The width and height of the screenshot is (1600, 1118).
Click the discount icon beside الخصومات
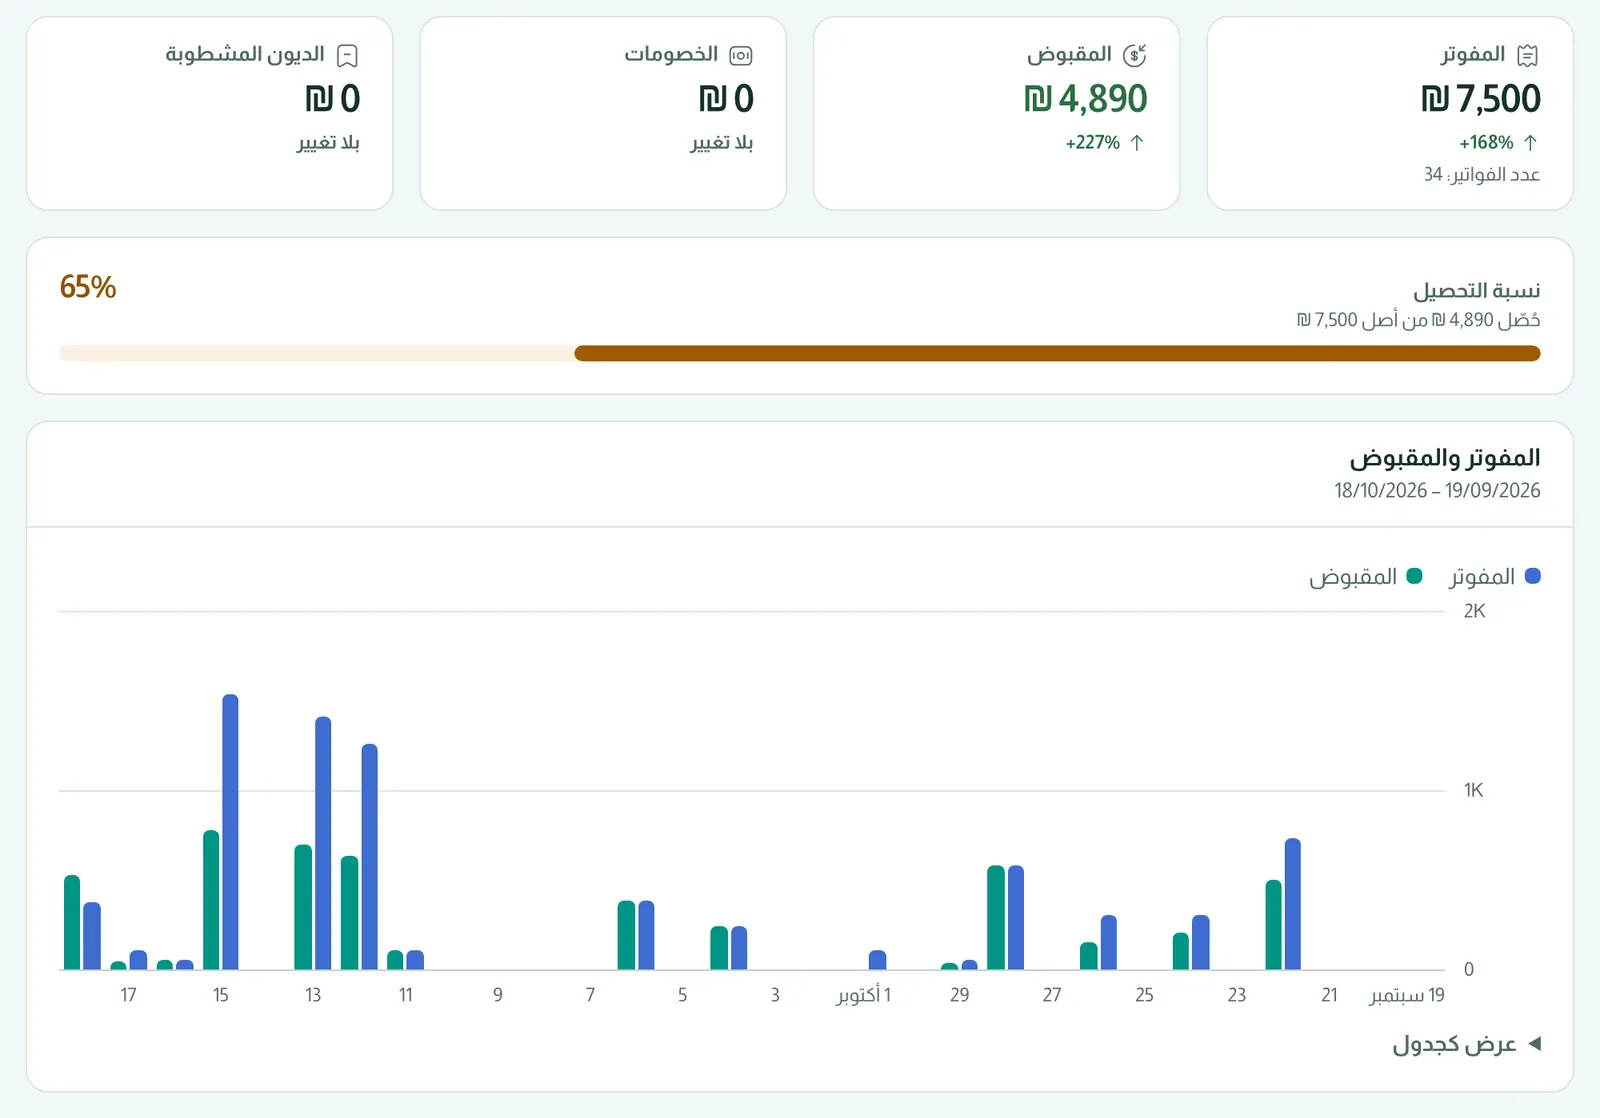pos(740,55)
